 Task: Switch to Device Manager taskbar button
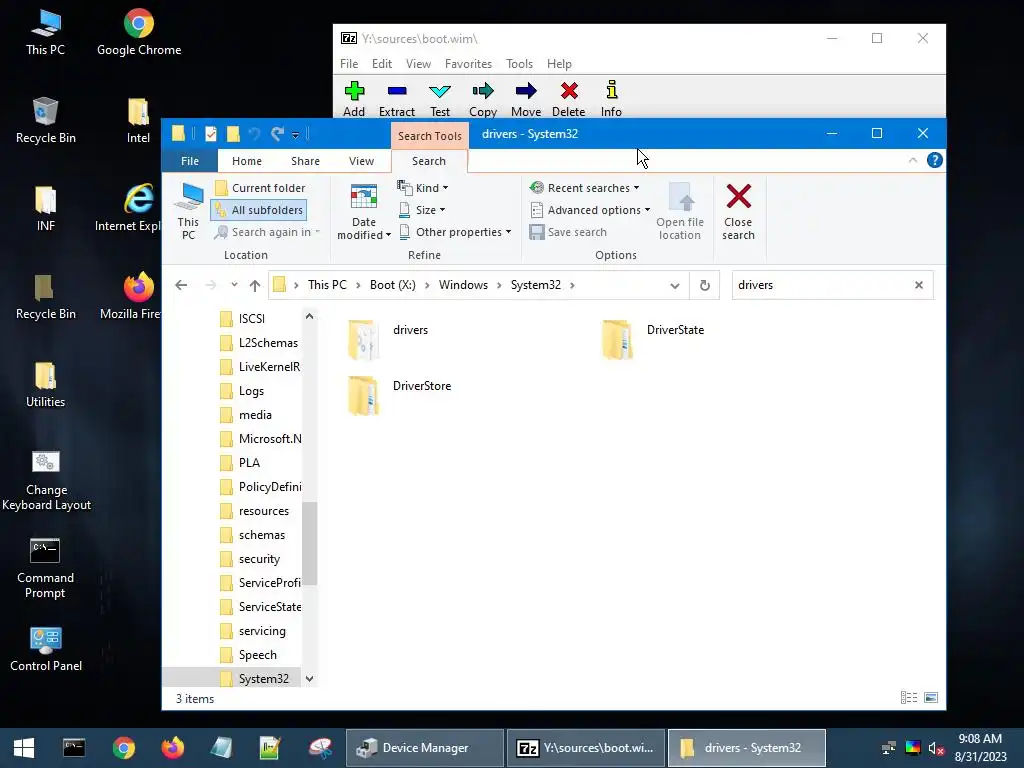(x=425, y=748)
